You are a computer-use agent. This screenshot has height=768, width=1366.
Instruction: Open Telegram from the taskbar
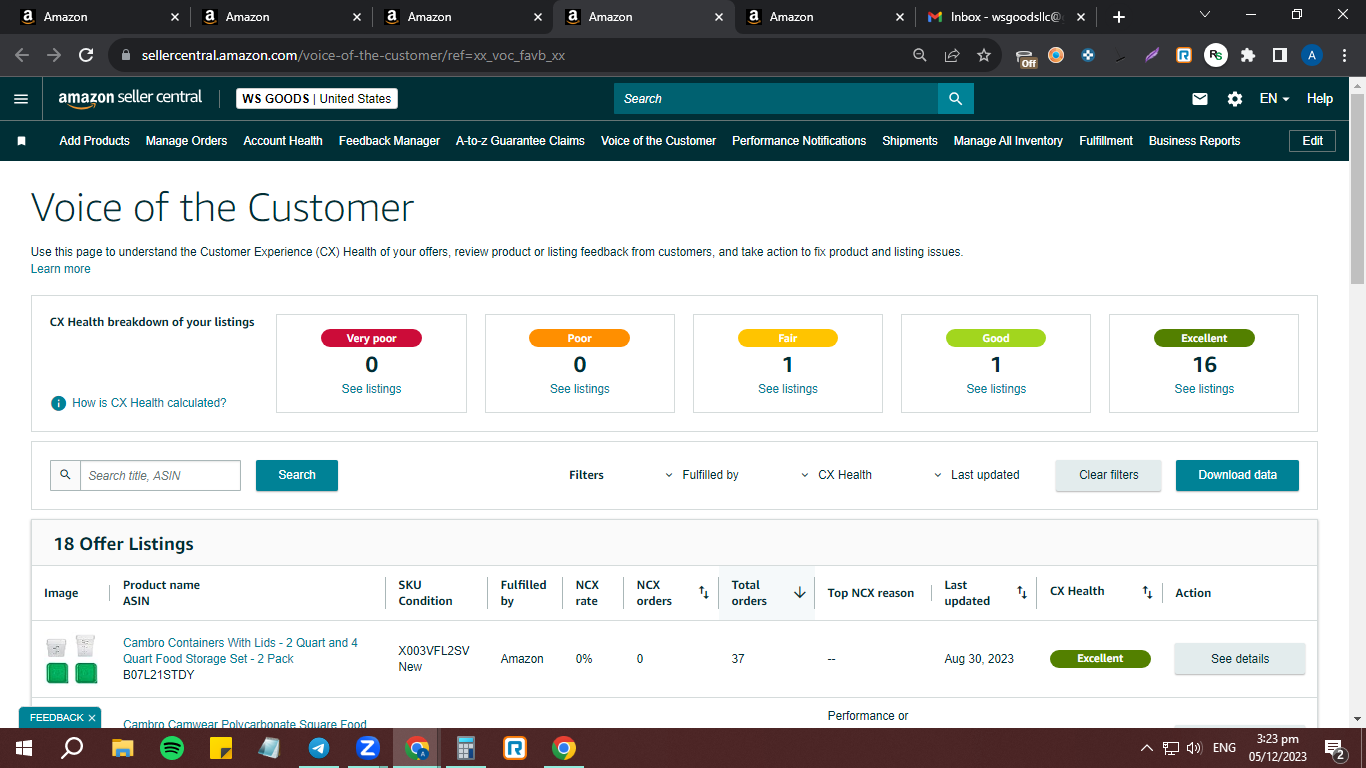click(x=319, y=748)
